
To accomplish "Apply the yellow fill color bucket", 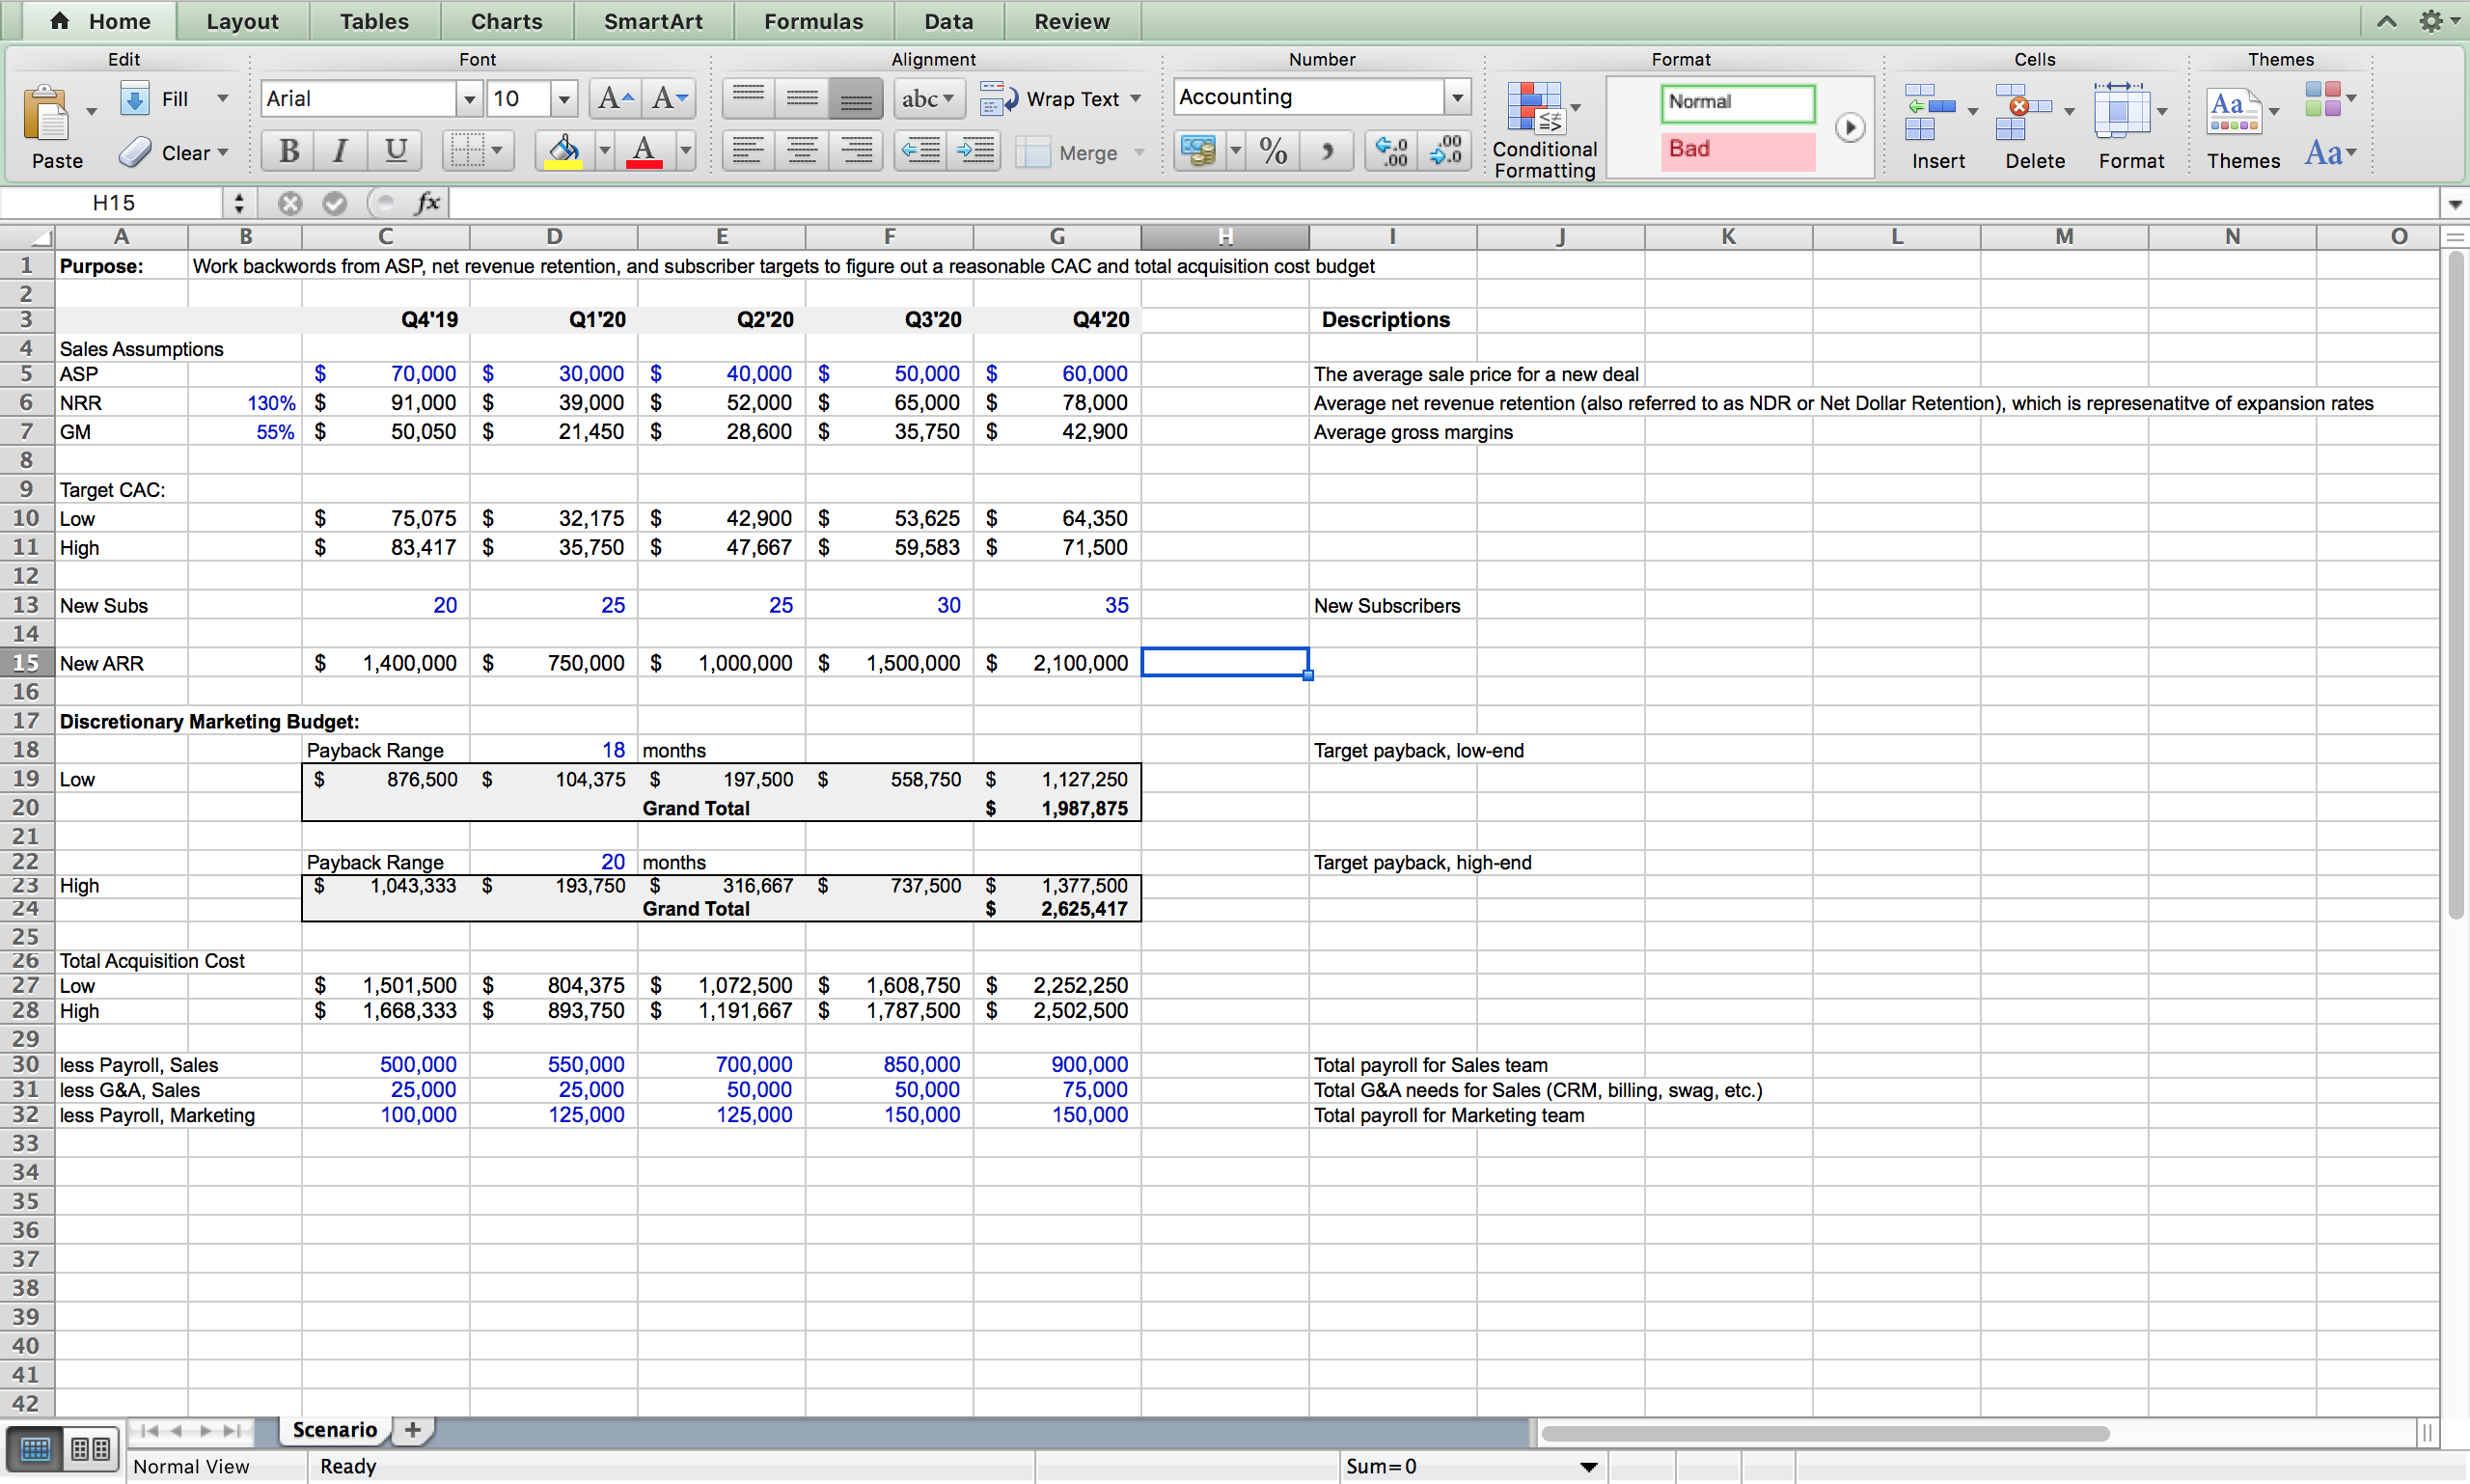I will click(x=564, y=151).
